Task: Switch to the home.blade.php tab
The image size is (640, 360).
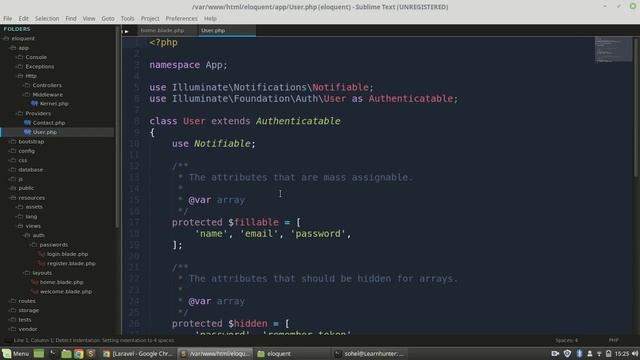Action: (168, 31)
